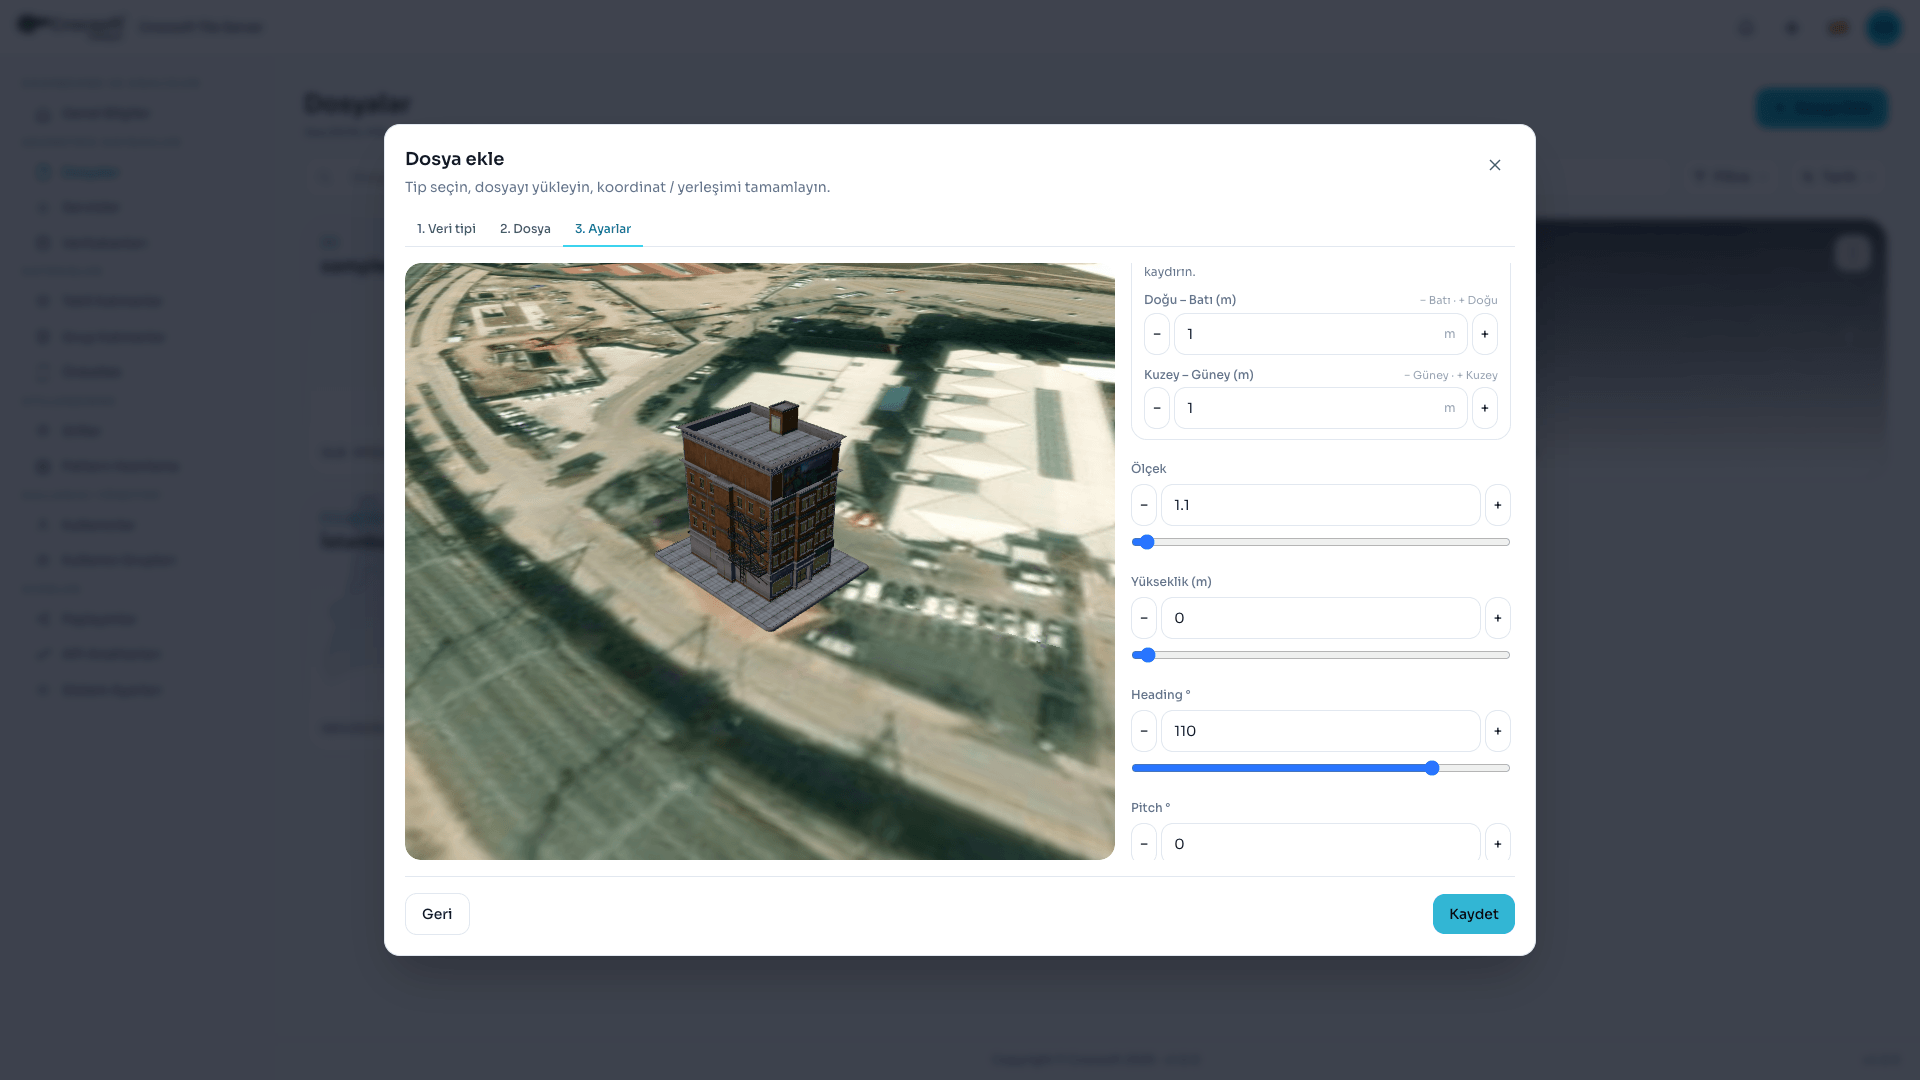
Task: Increase the Heading angle value
Action: pos(1498,731)
